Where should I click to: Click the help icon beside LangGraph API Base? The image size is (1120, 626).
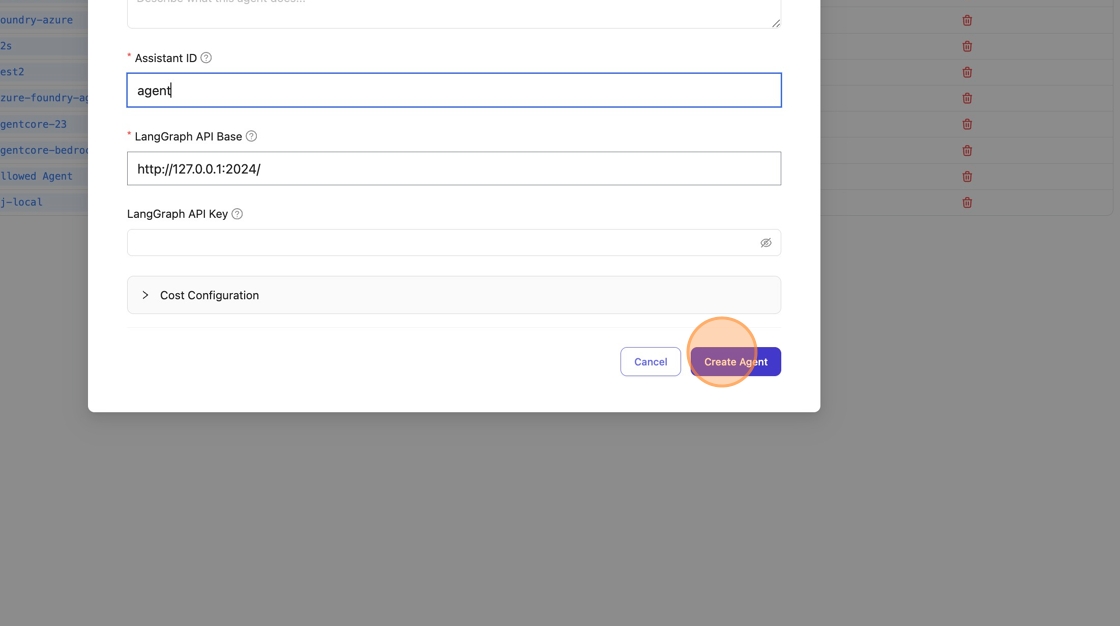pos(251,136)
